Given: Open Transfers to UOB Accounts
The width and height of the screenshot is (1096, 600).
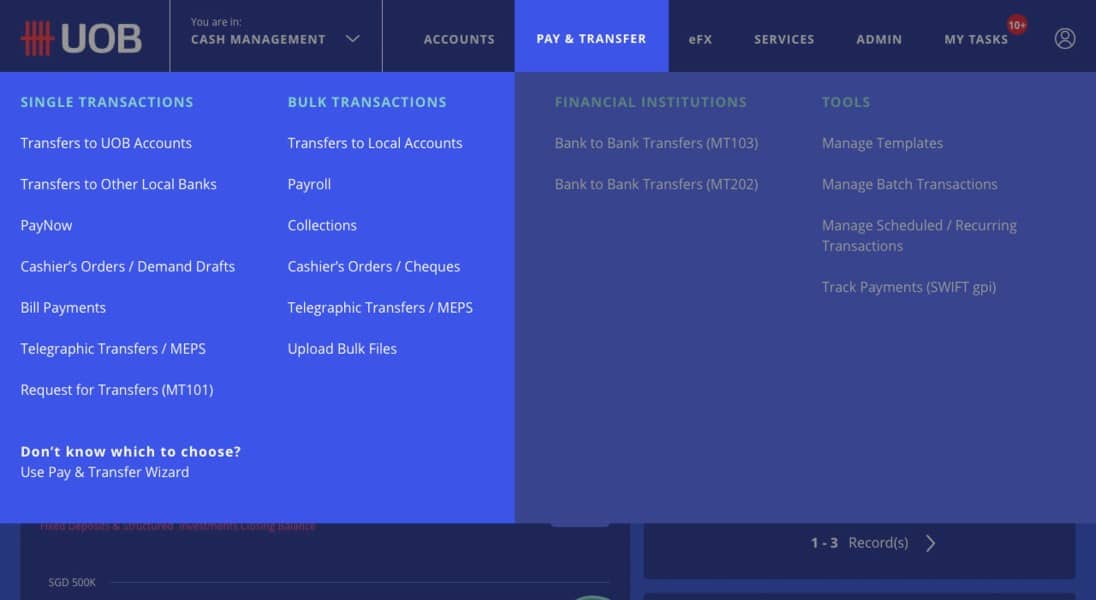Looking at the screenshot, I should click(106, 143).
